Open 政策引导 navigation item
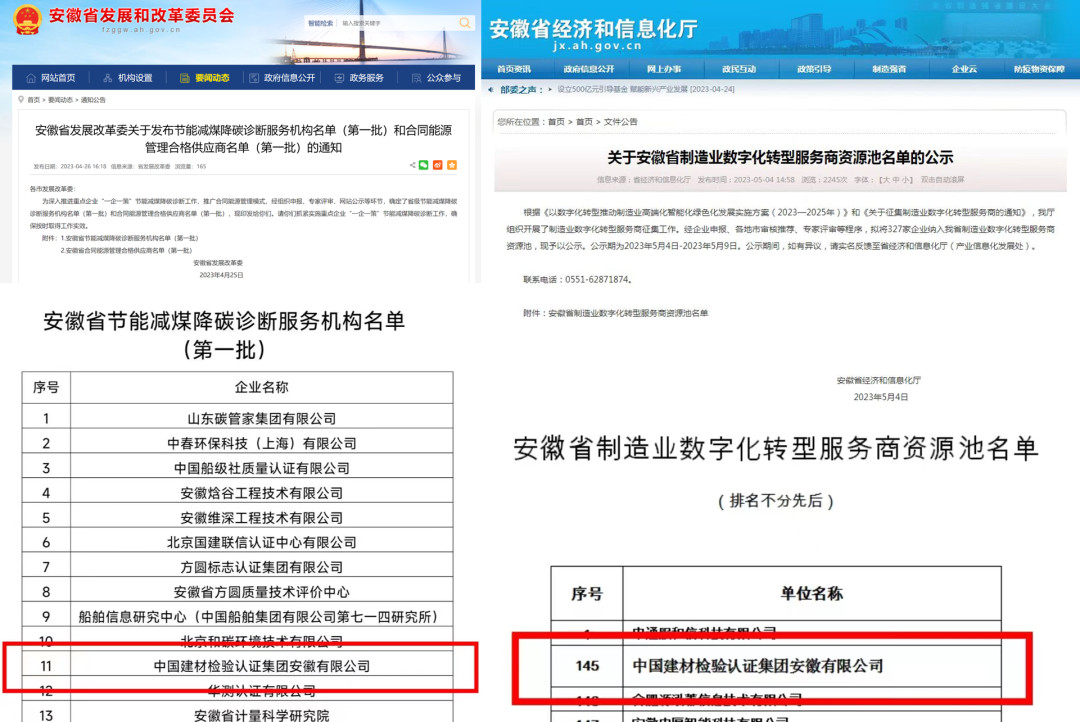This screenshot has height=722, width=1080. pyautogui.click(x=814, y=69)
